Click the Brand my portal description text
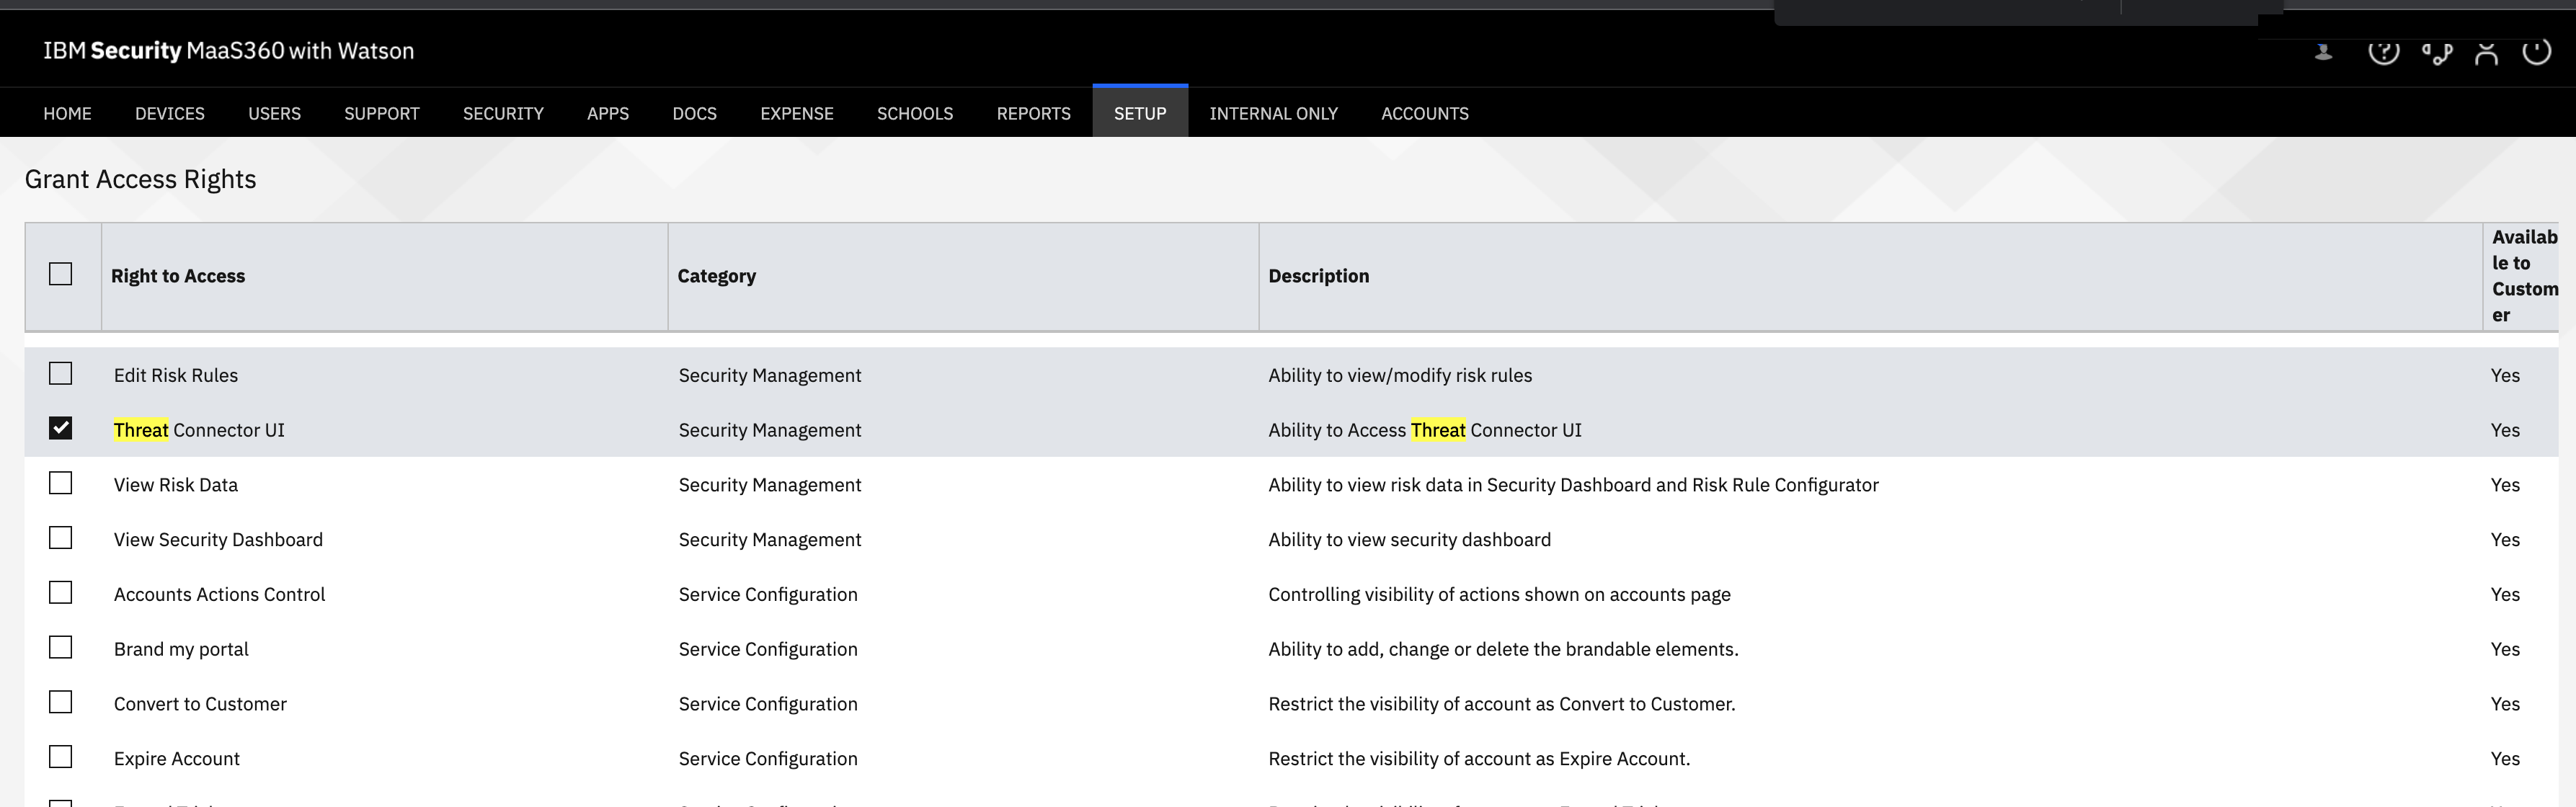The width and height of the screenshot is (2576, 807). point(1503,649)
